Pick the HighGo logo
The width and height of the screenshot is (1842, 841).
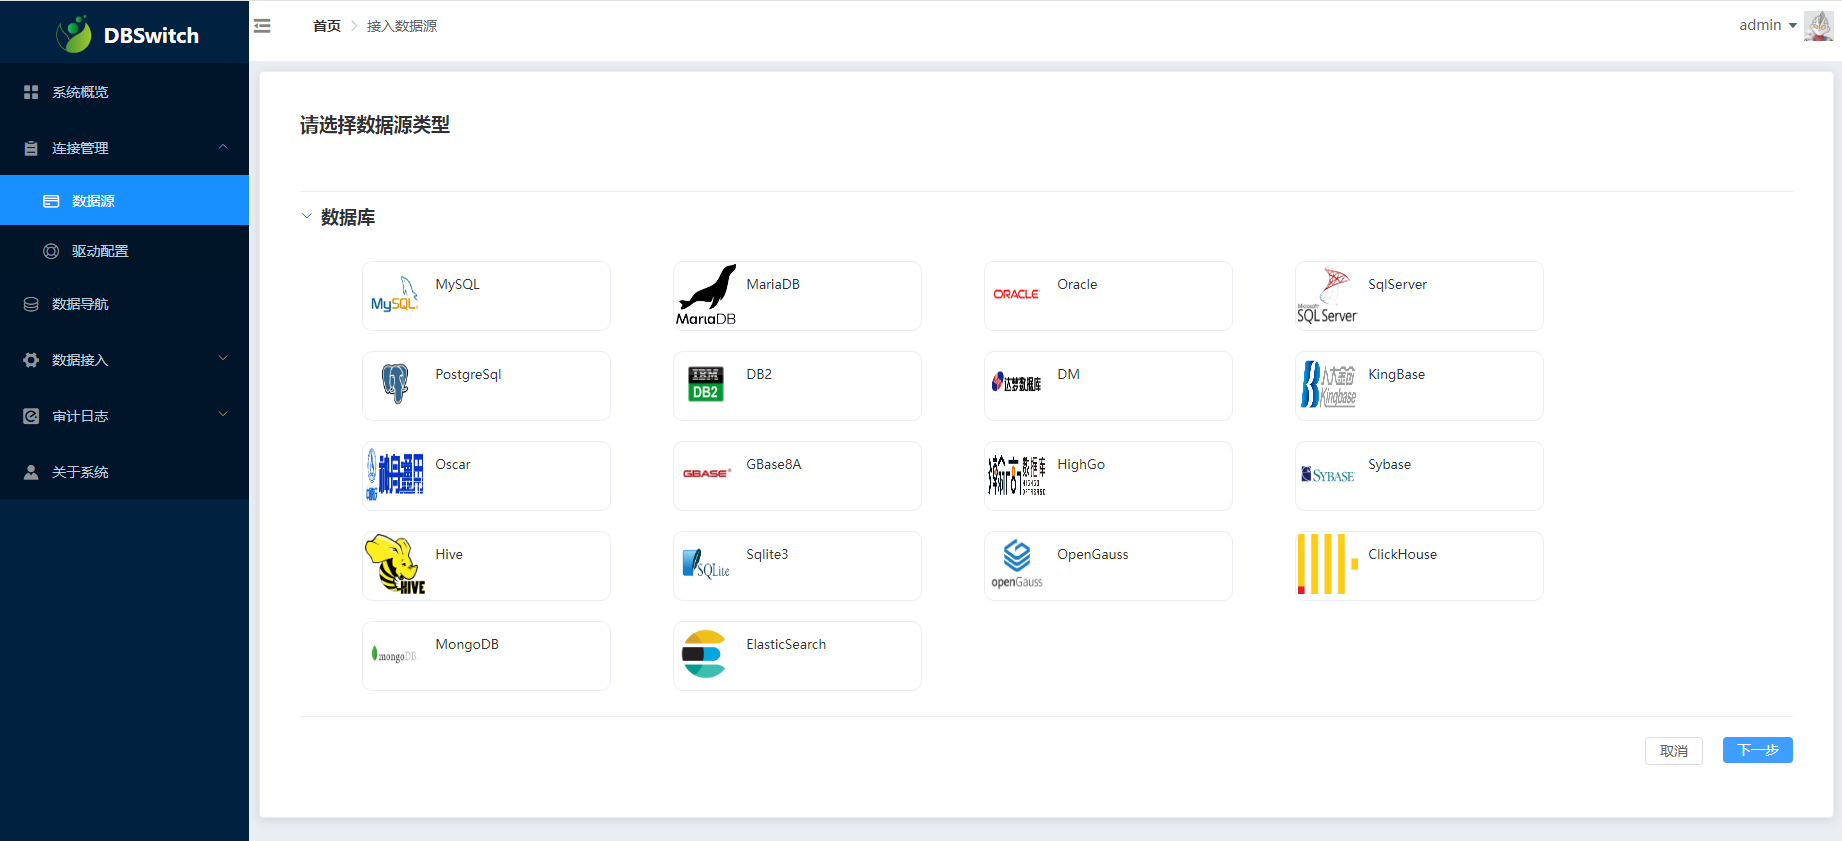click(1017, 475)
